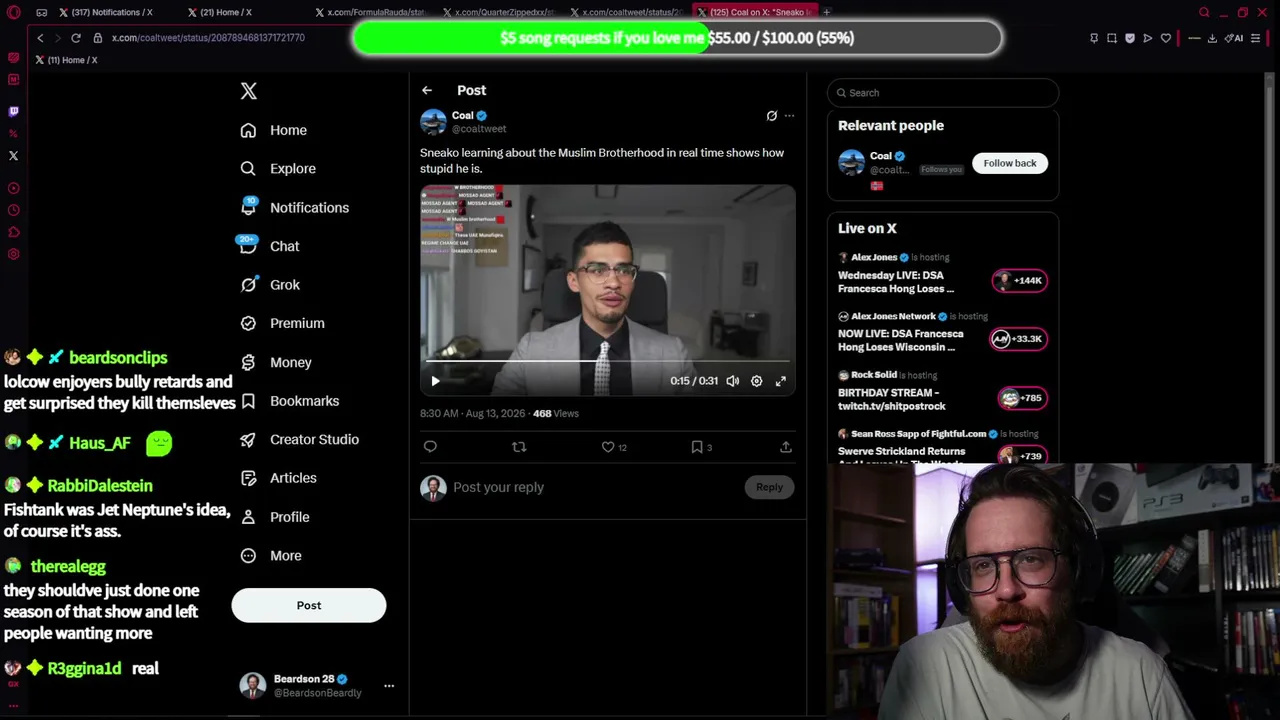Open Explore in X navigation
The width and height of the screenshot is (1280, 720).
coord(278,169)
